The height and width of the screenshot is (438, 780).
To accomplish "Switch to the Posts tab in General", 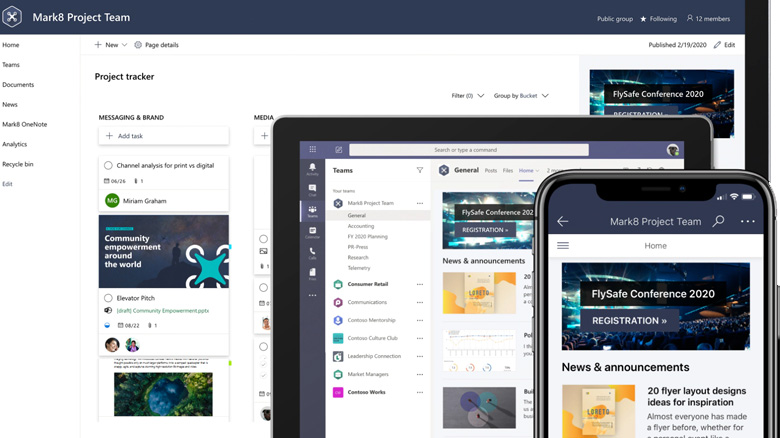I will (490, 170).
